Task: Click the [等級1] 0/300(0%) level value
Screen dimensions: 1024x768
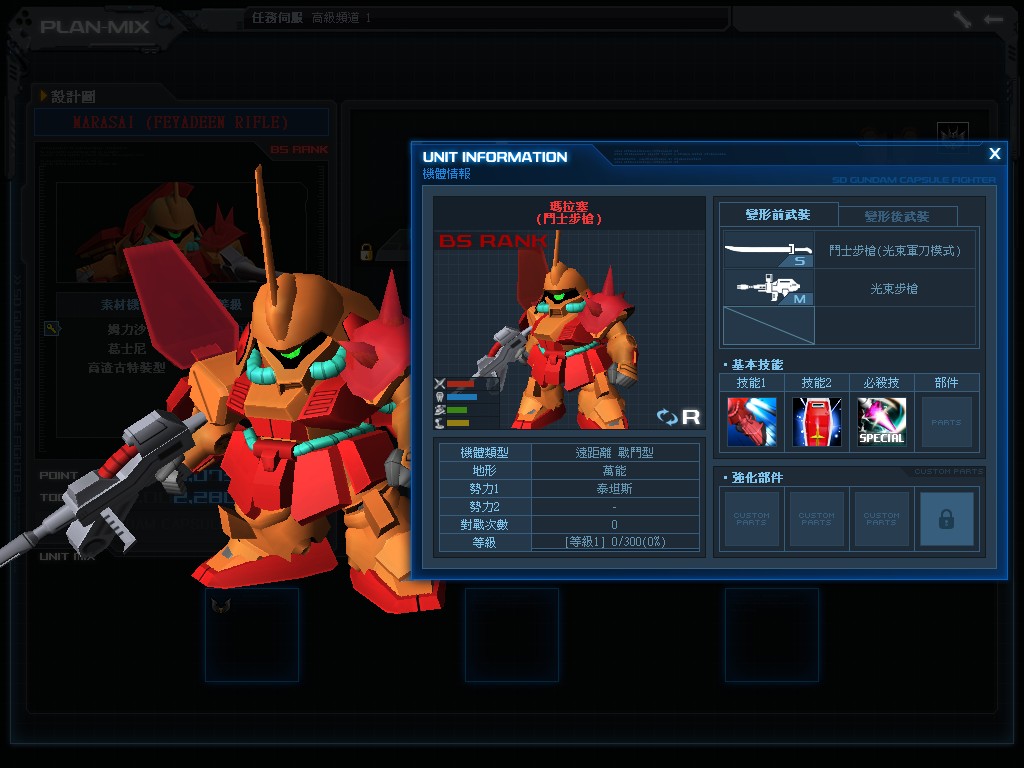Action: [x=615, y=542]
